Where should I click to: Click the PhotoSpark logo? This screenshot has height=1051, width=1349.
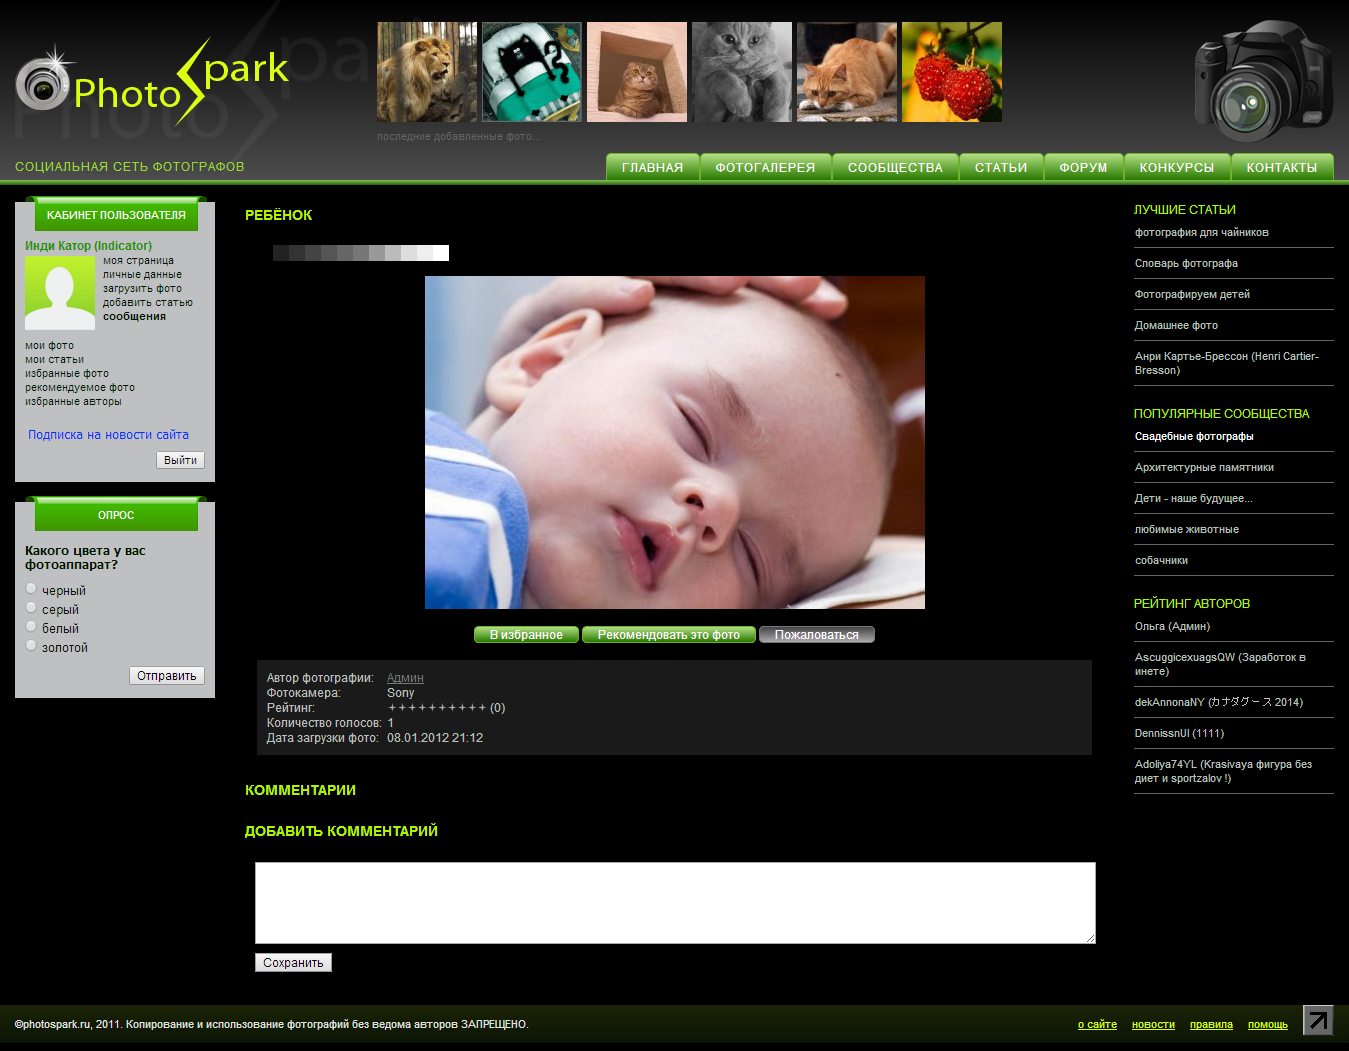(x=152, y=82)
